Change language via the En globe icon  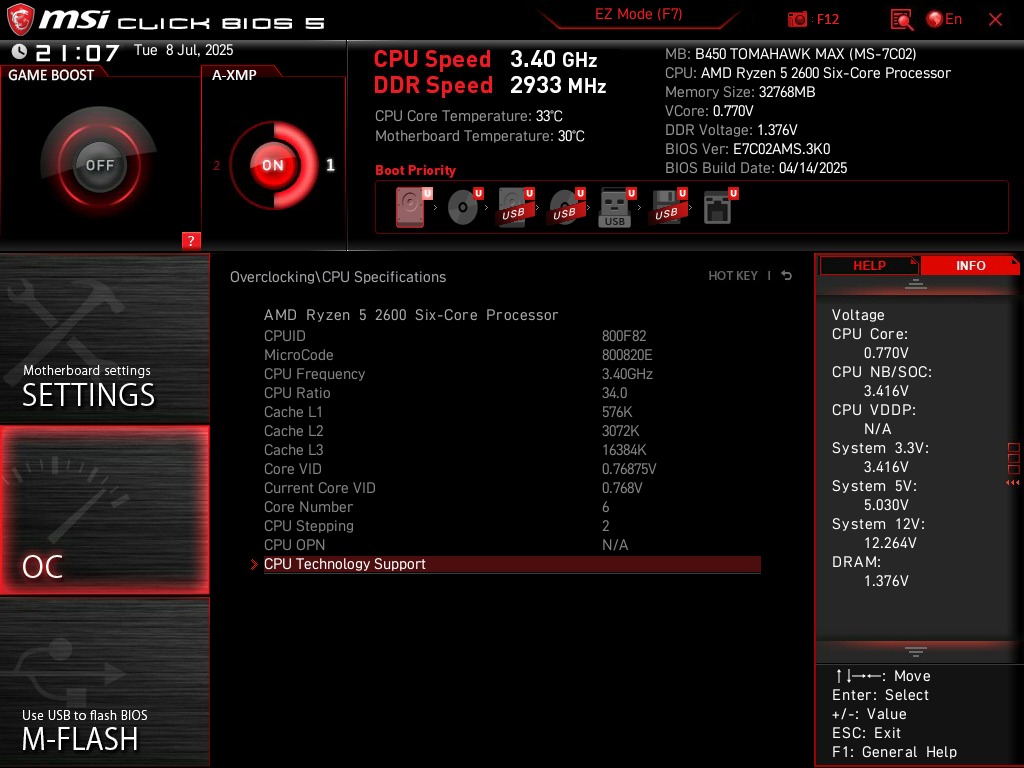(944, 20)
